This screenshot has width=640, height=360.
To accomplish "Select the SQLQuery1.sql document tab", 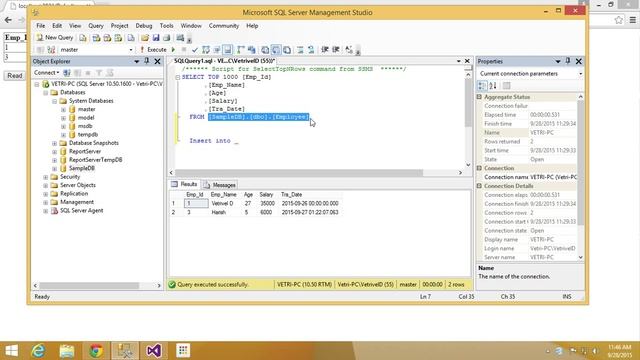I will (x=224, y=61).
